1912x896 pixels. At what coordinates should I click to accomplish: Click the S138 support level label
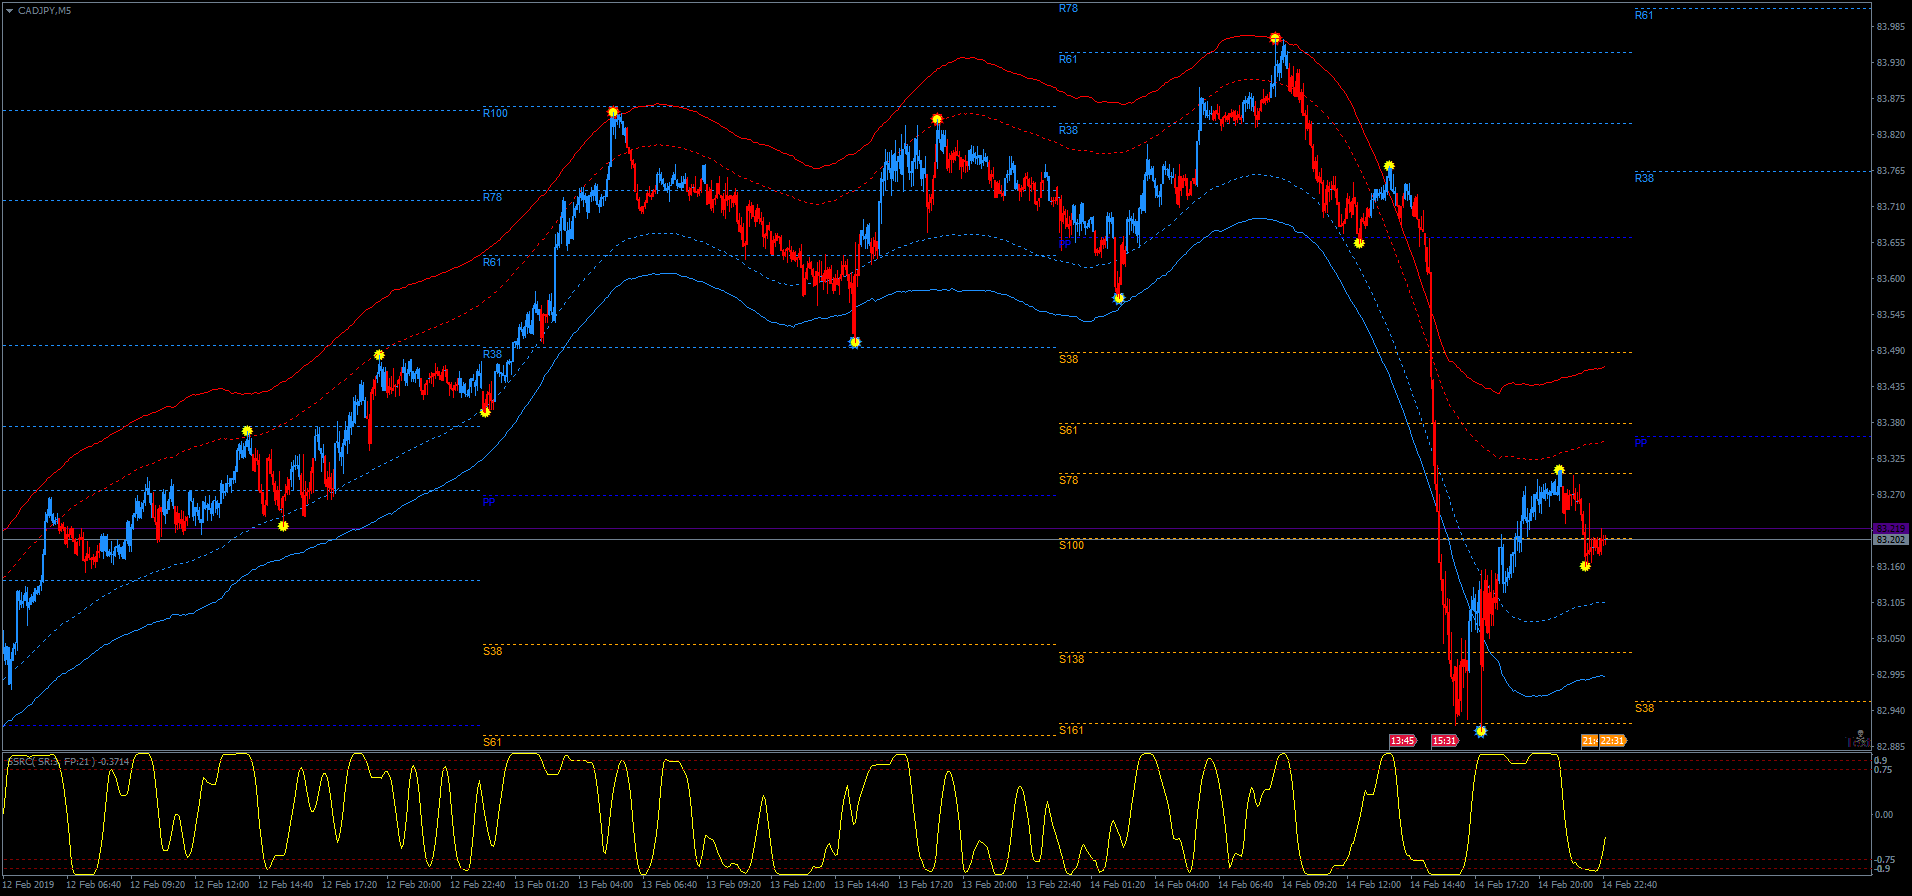tap(1071, 659)
